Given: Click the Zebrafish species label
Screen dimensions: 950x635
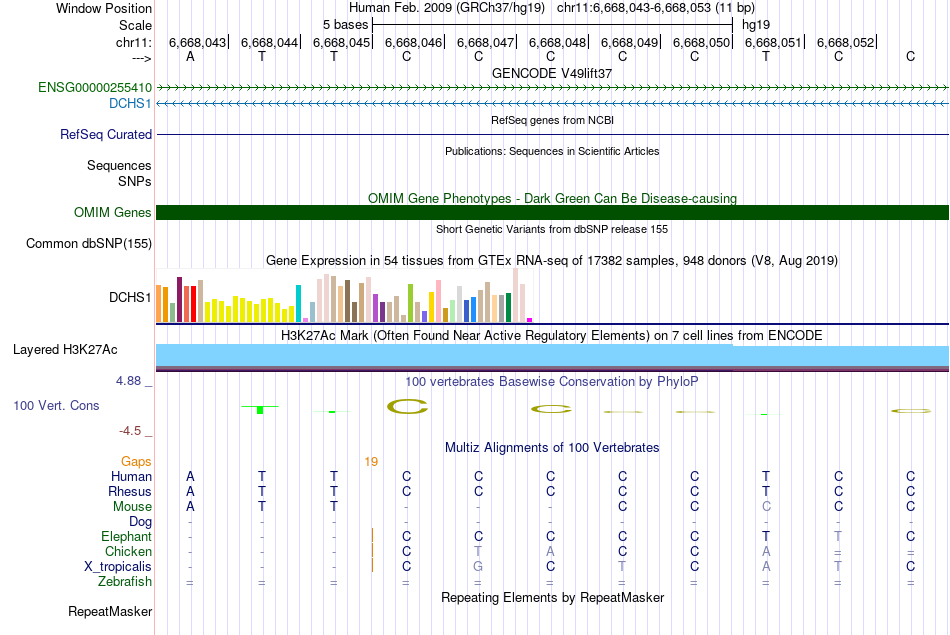Looking at the screenshot, I should [125, 582].
